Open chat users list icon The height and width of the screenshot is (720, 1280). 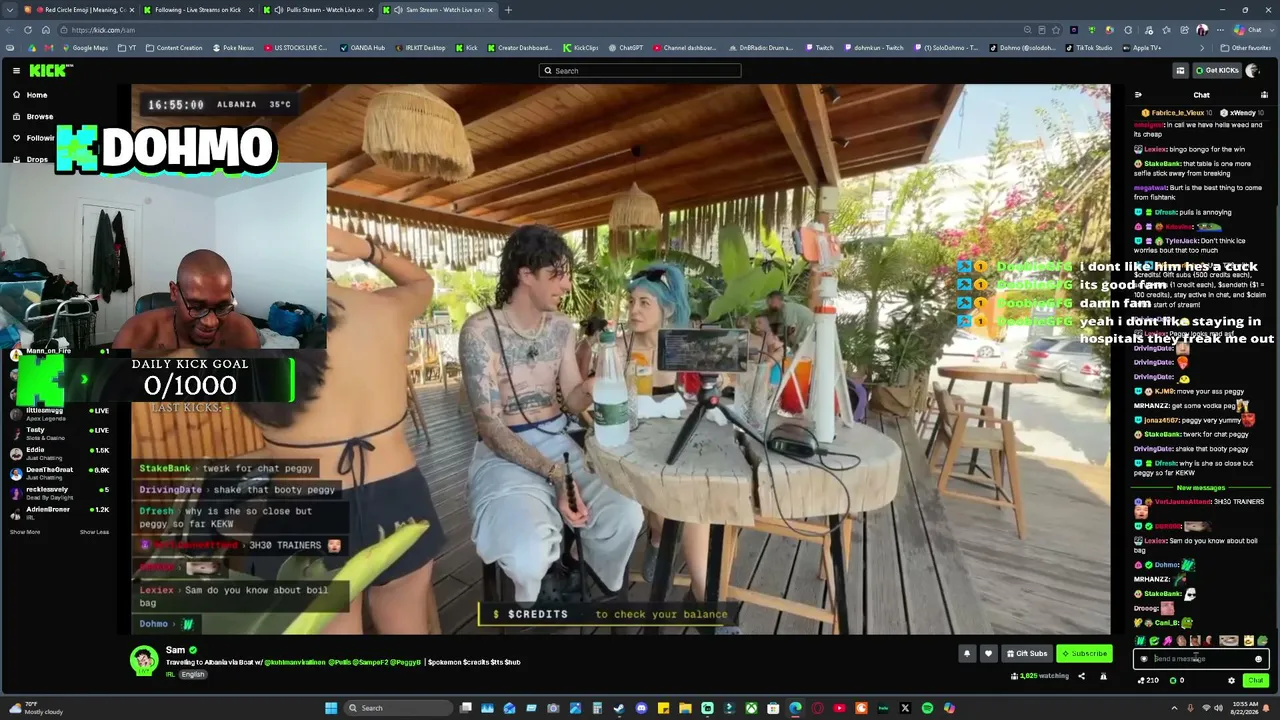[x=1264, y=95]
